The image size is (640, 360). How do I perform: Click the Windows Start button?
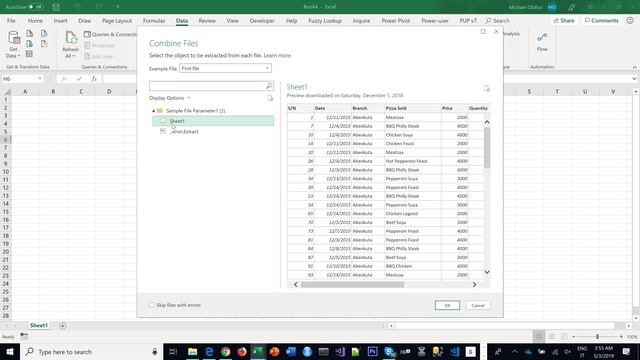[9, 351]
